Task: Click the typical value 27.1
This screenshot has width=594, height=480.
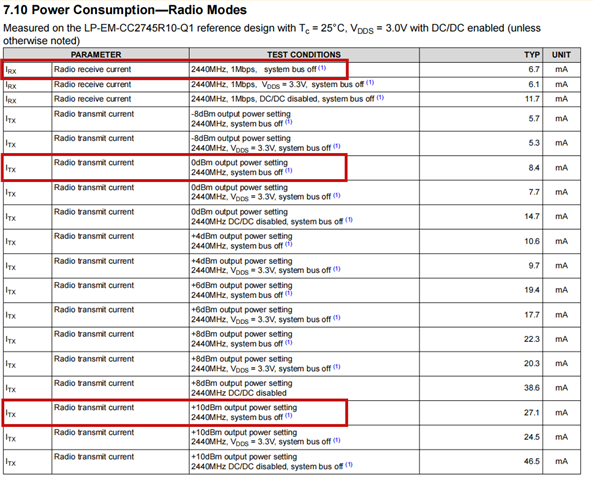Action: pos(532,413)
